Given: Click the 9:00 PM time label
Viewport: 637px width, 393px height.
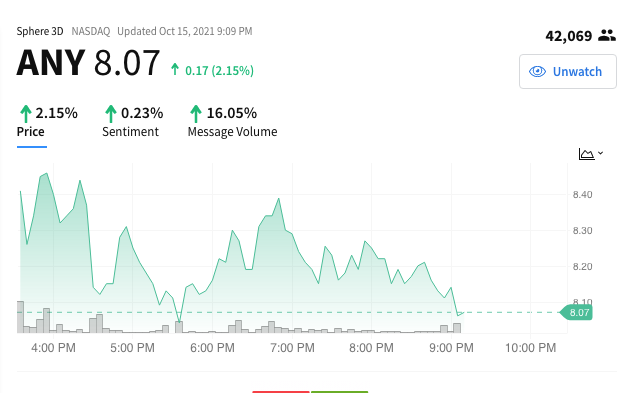Looking at the screenshot, I should pos(451,348).
